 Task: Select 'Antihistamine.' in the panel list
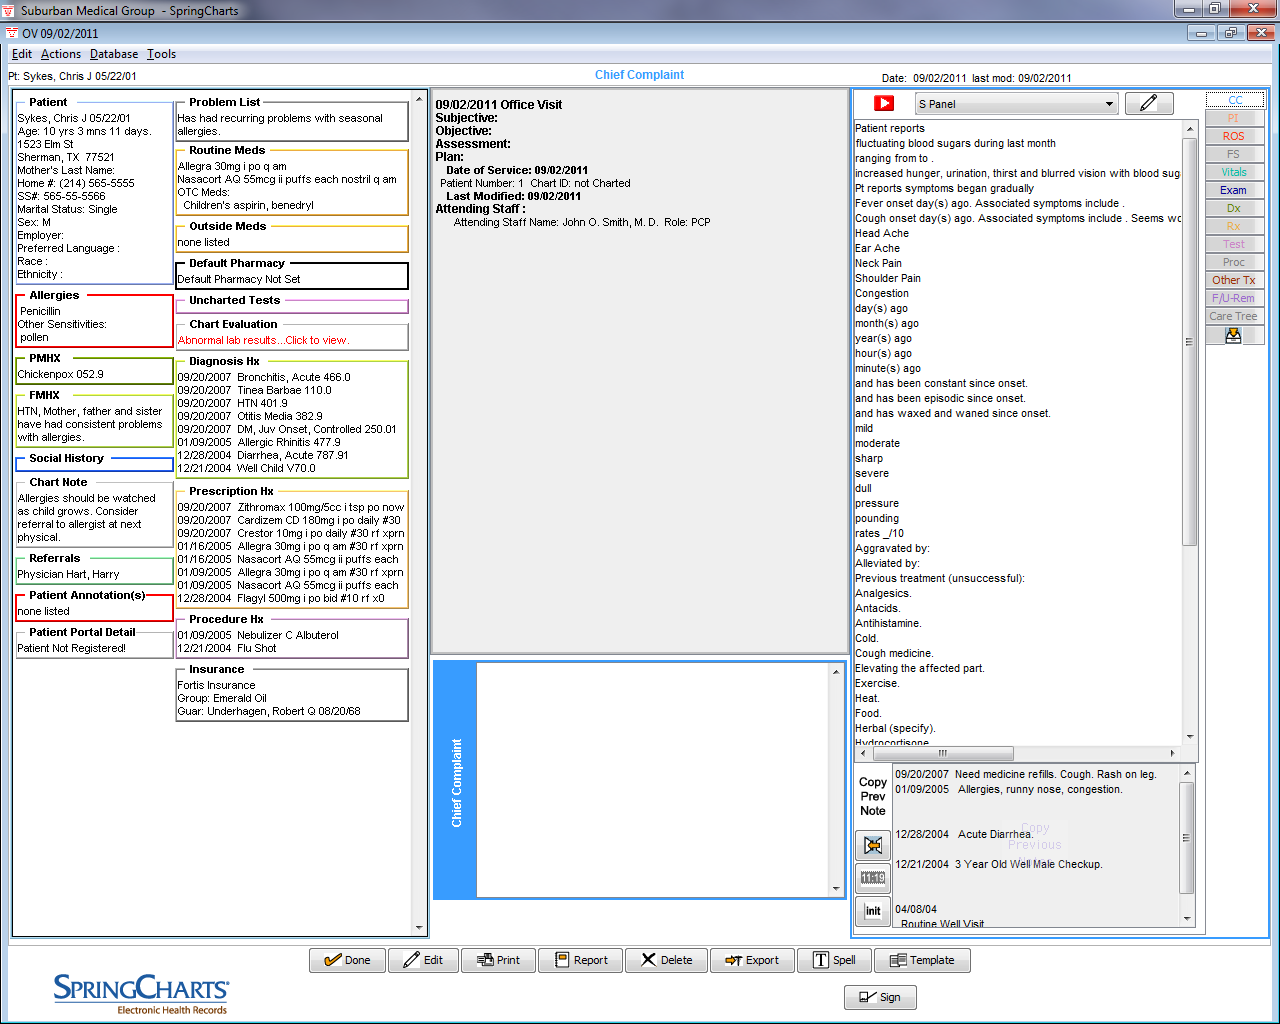click(x=888, y=623)
